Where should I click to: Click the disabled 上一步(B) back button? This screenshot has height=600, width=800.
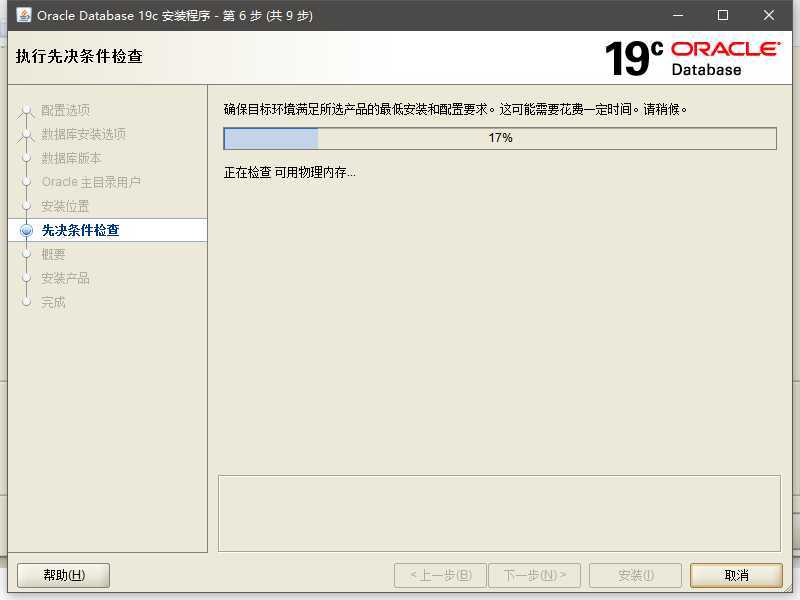tap(441, 576)
